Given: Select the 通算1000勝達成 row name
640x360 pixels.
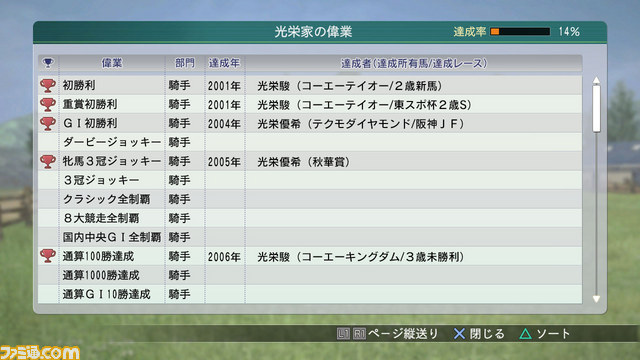Looking at the screenshot, I should 101,275.
